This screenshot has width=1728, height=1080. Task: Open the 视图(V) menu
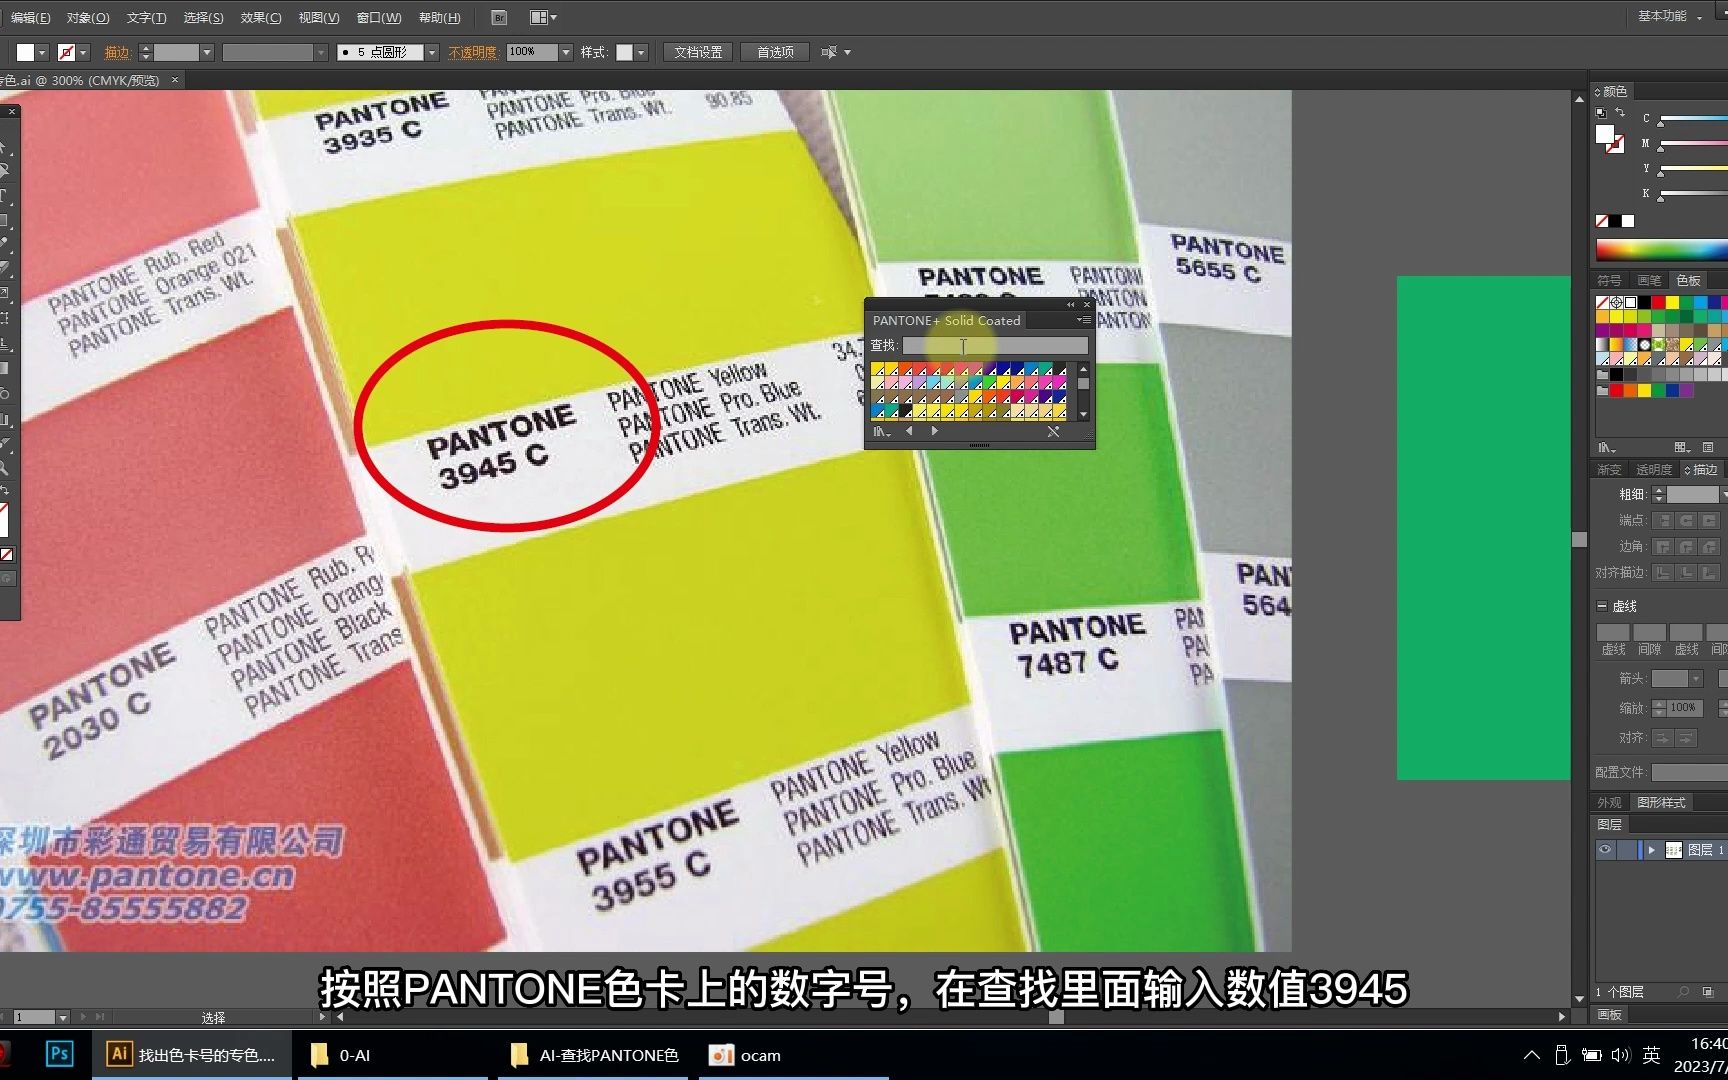(319, 18)
